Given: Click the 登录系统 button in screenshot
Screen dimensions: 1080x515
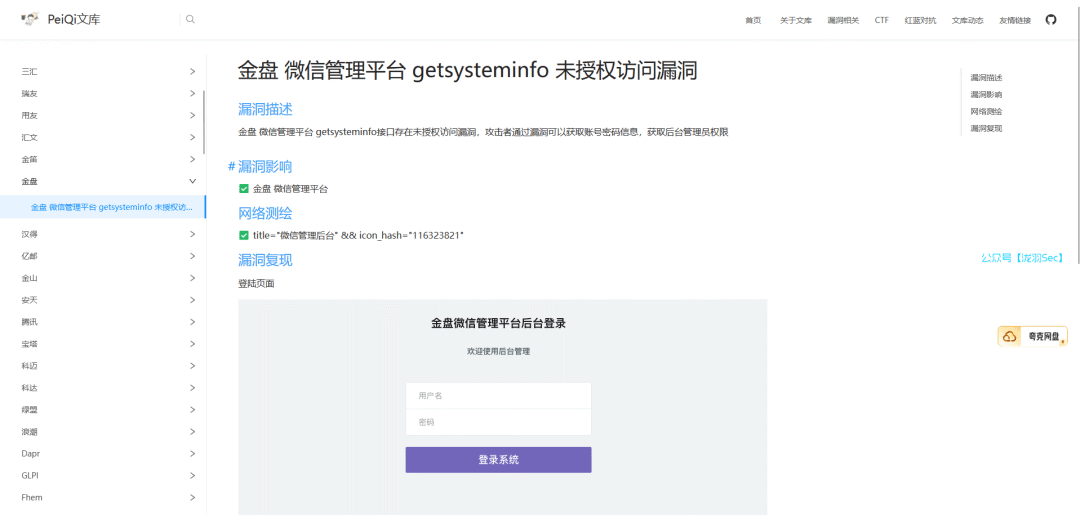Looking at the screenshot, I should point(499,460).
